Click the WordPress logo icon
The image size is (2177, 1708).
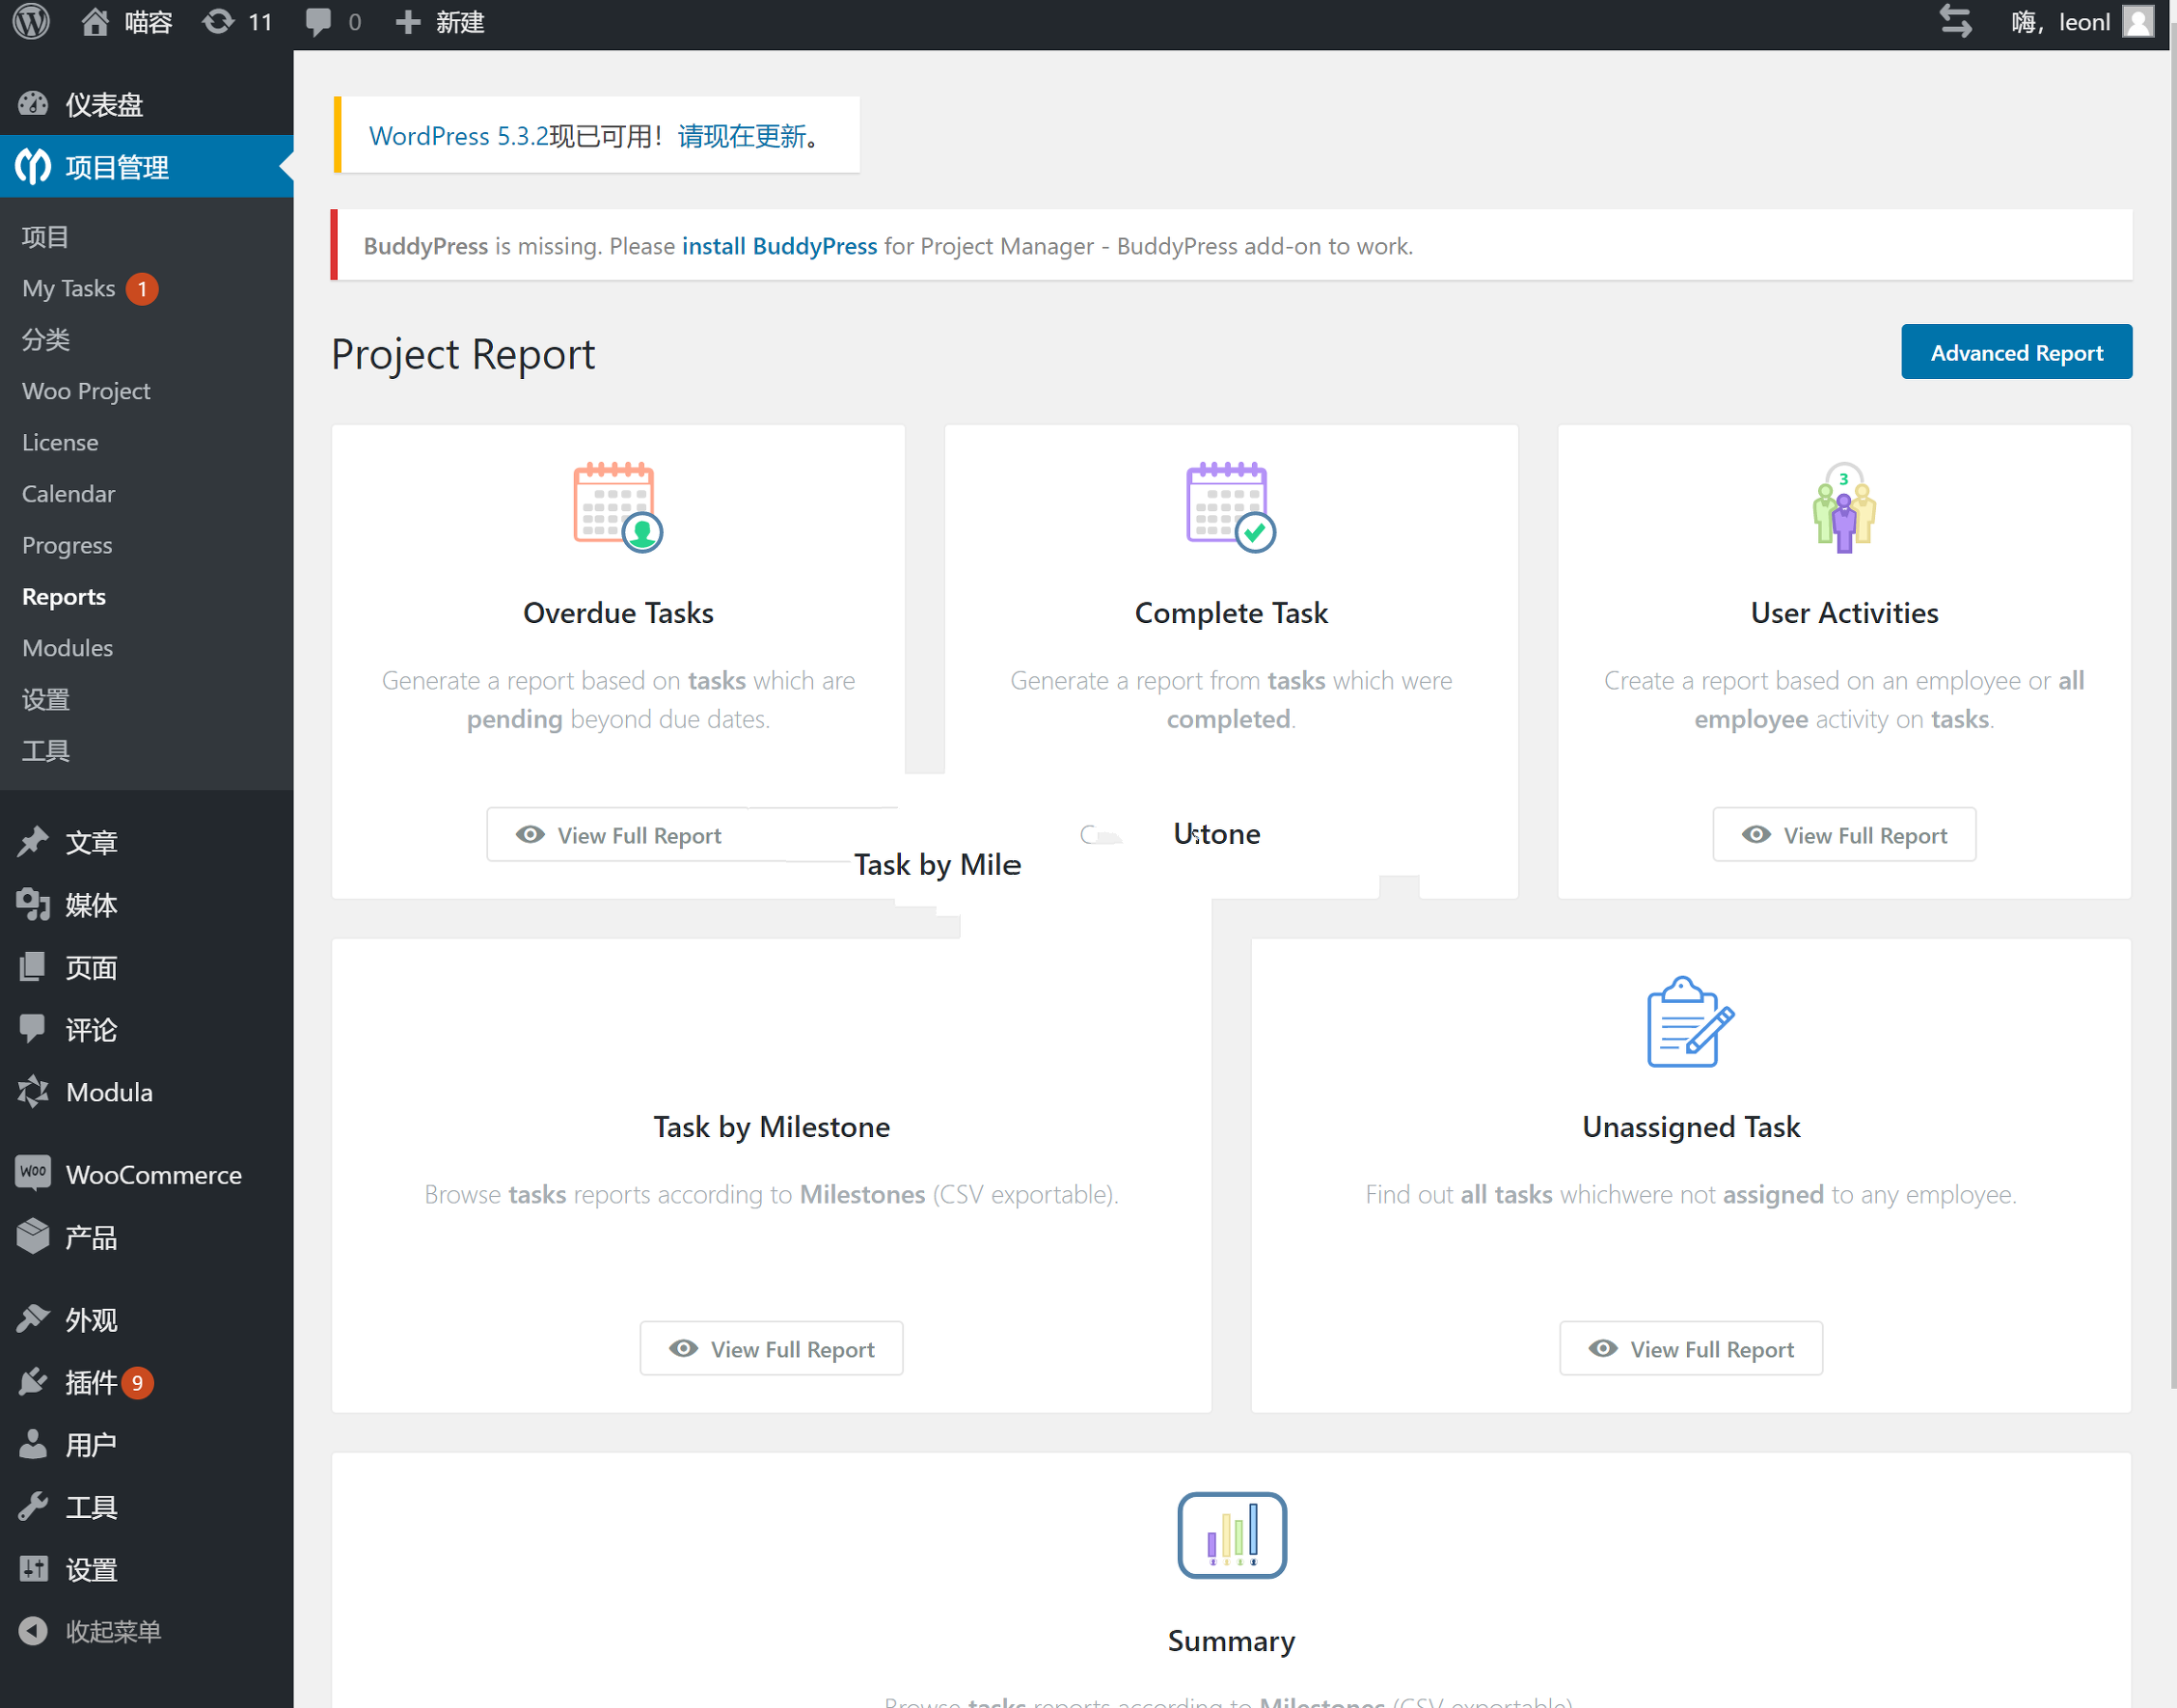click(31, 21)
